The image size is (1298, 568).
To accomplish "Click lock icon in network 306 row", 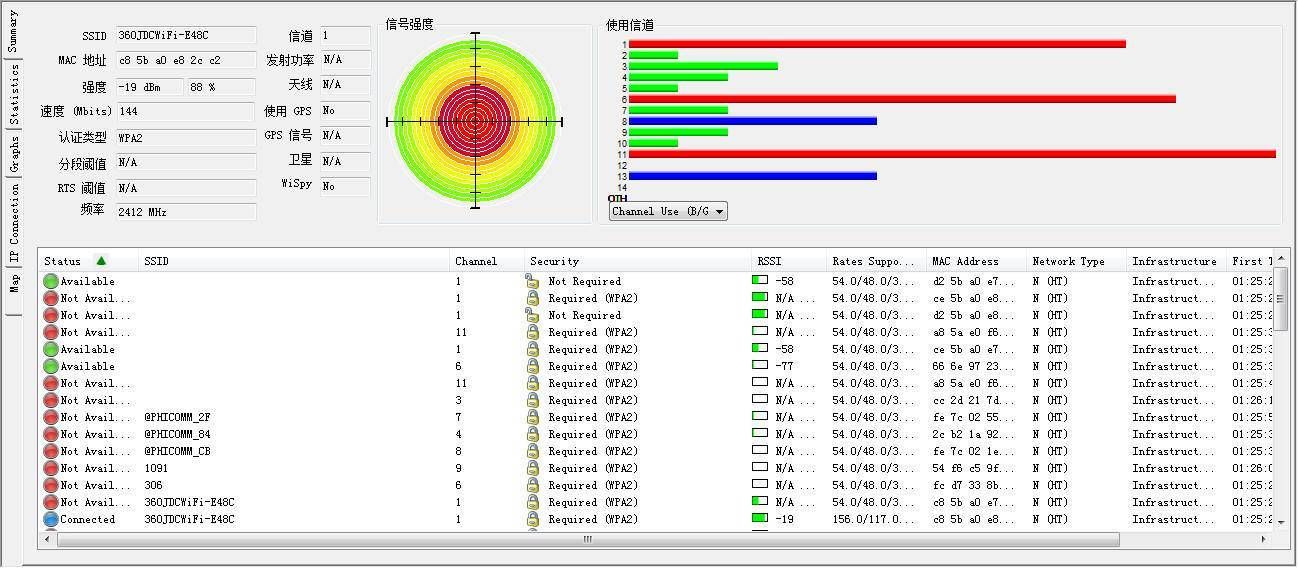I will [x=533, y=486].
